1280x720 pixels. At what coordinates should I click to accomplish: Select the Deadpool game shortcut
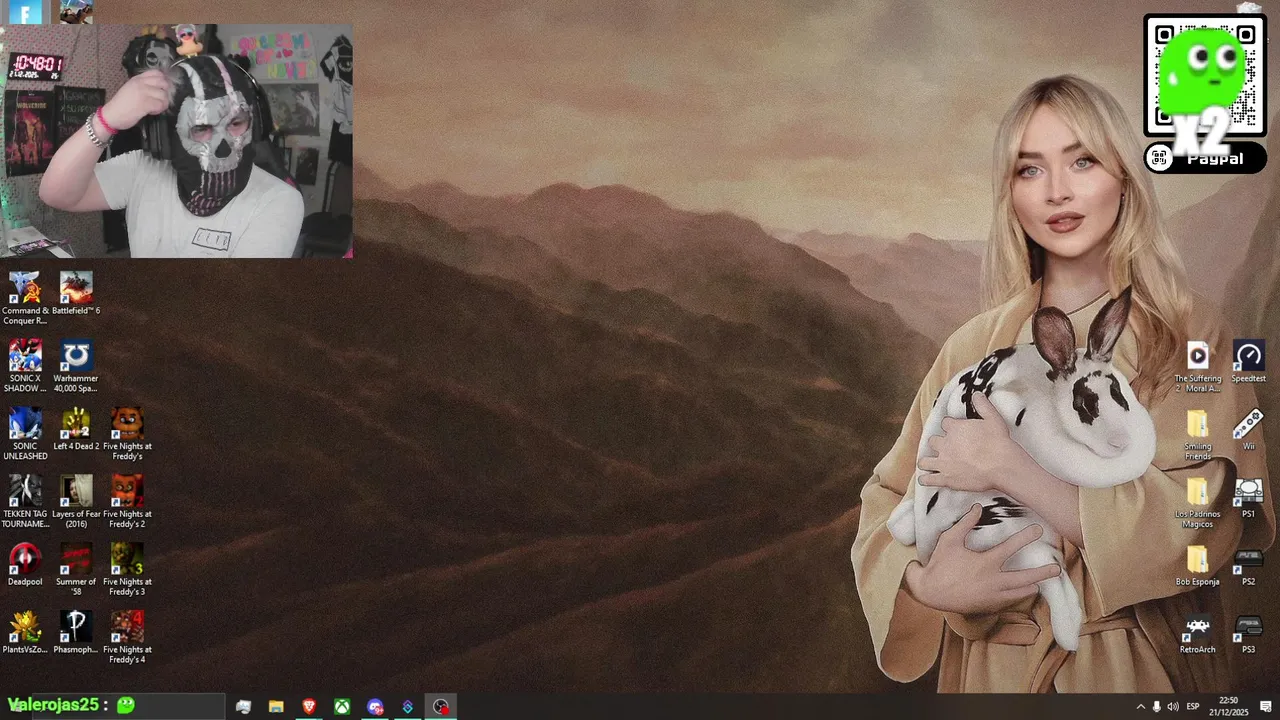25,565
